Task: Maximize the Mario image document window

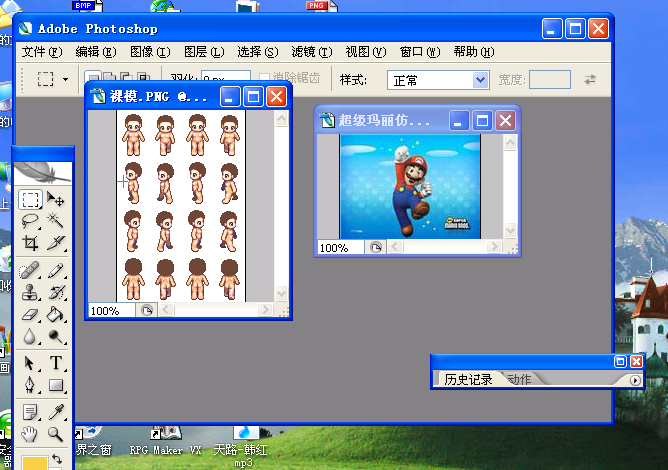Action: click(482, 121)
